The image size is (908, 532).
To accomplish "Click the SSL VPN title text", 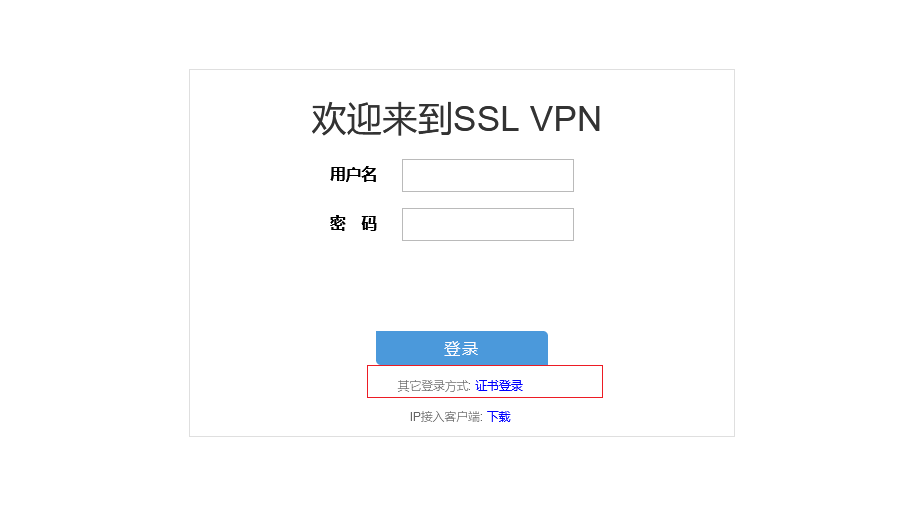I will pyautogui.click(x=527, y=119).
